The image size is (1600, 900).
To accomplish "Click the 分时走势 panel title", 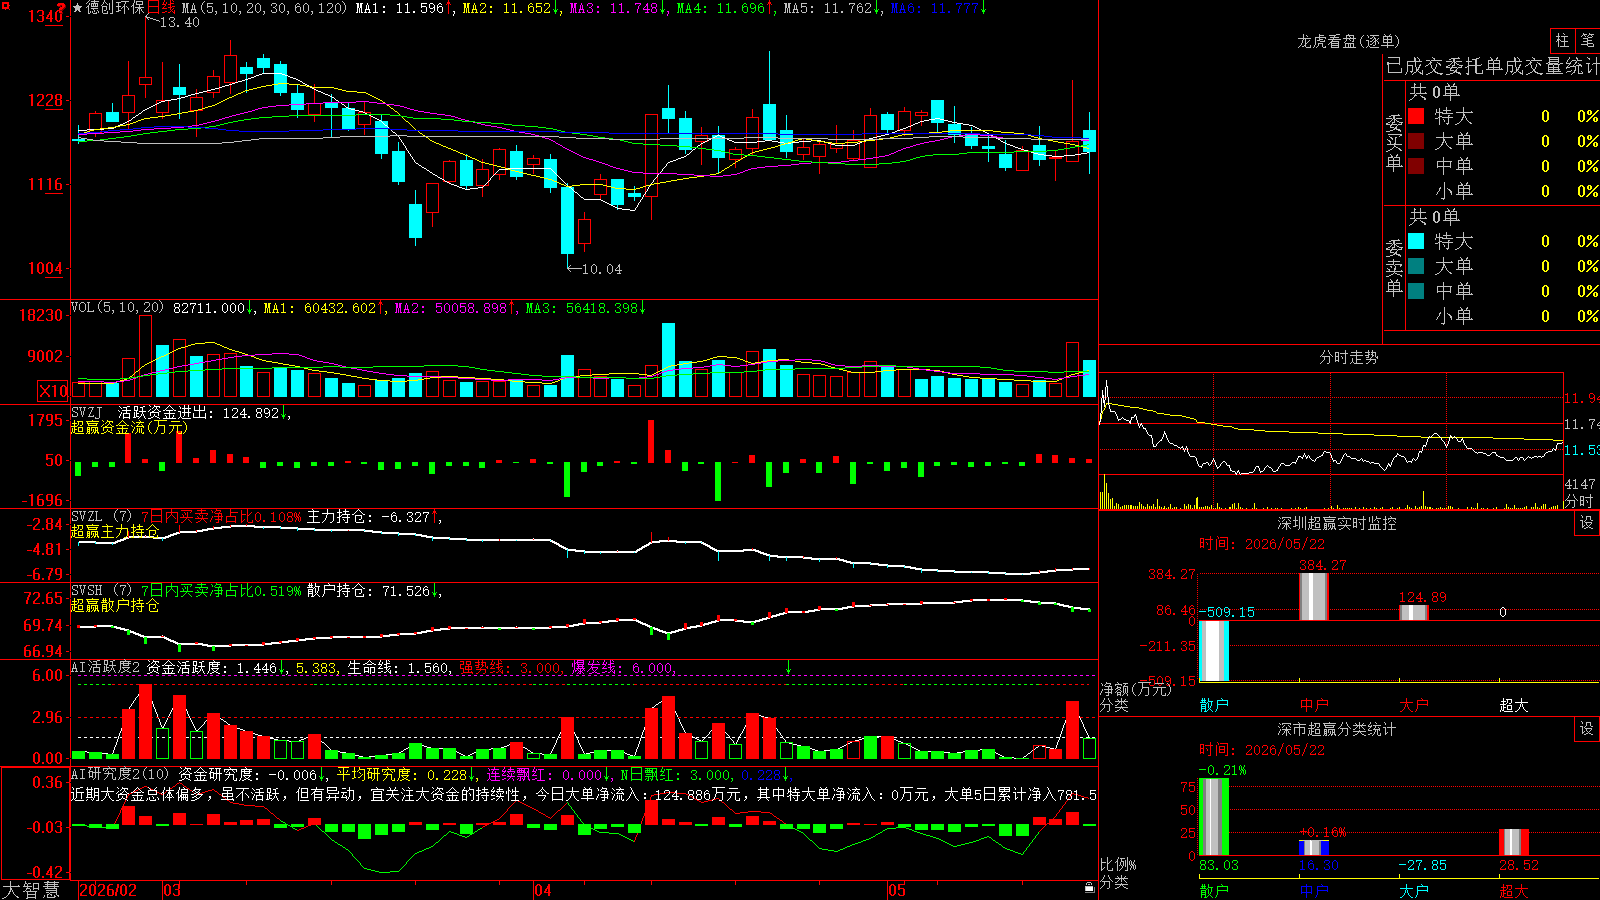I will click(x=1349, y=357).
